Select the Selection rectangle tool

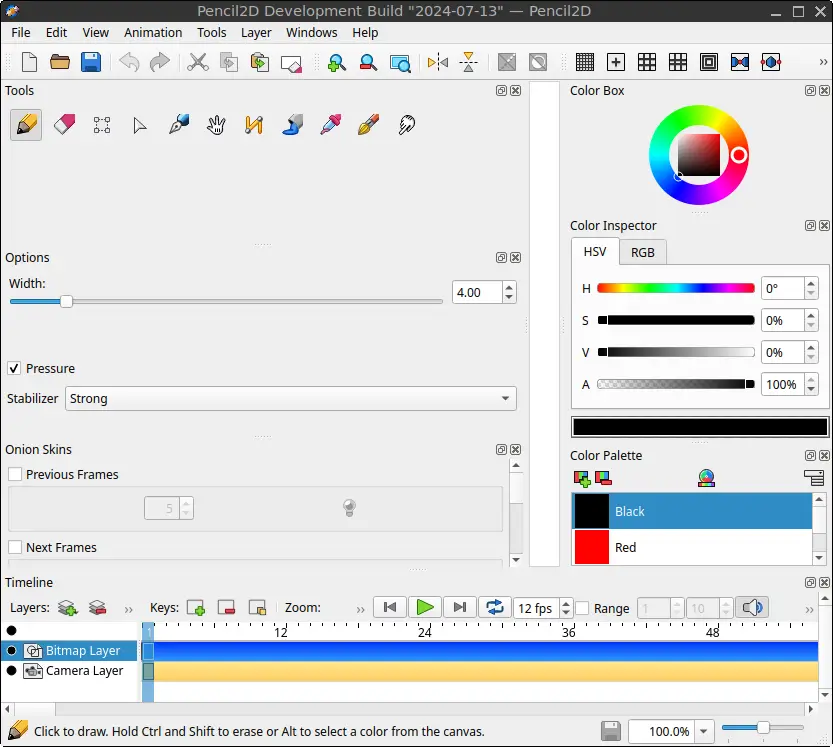tap(102, 125)
